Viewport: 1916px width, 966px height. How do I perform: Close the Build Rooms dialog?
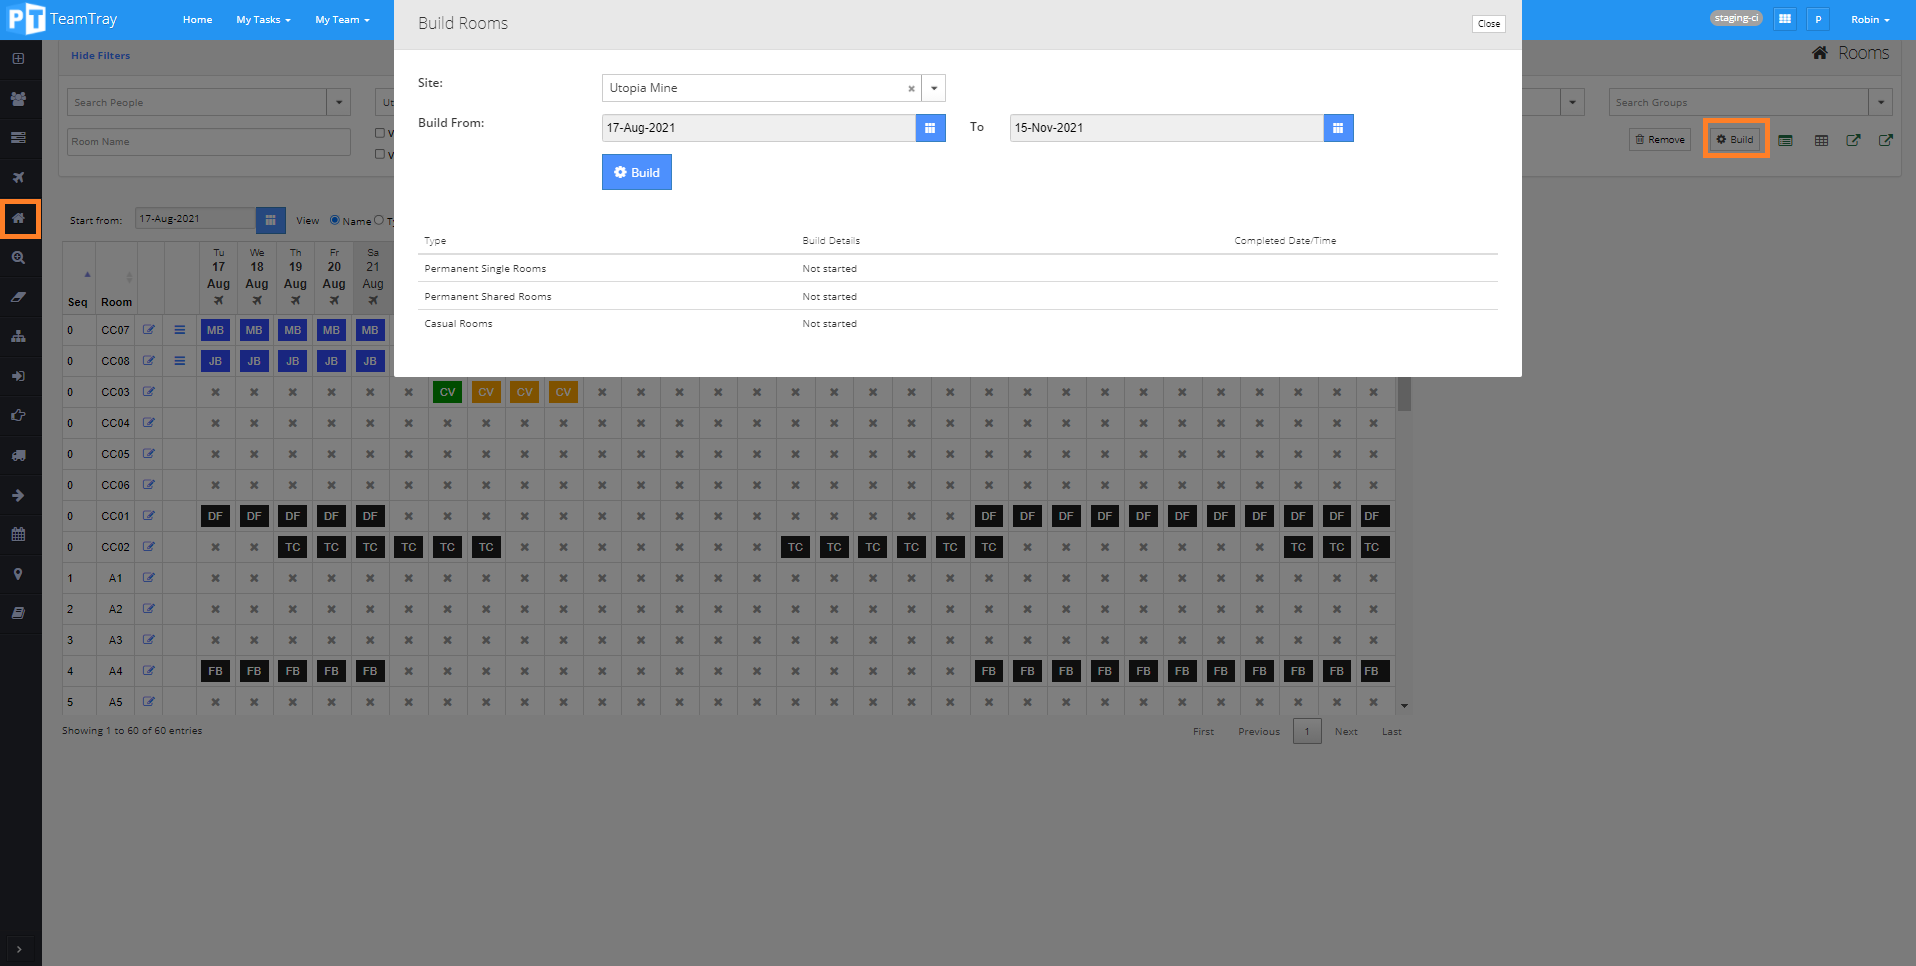tap(1488, 24)
